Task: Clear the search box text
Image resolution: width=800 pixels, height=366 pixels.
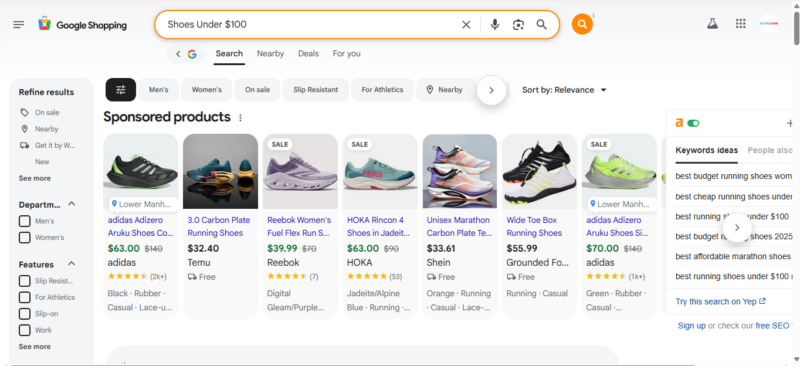Action: [x=466, y=25]
